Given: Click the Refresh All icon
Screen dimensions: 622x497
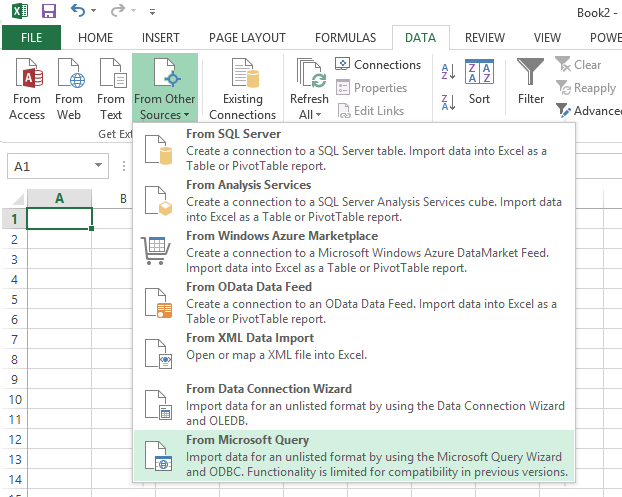Looking at the screenshot, I should (x=310, y=74).
